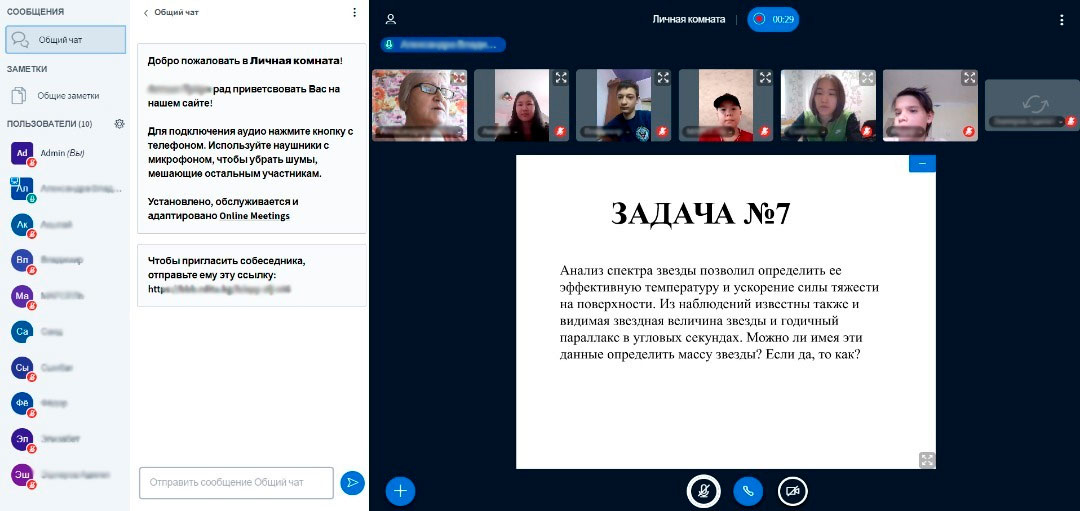Screen dimensions: 1080x511
Task: Expand the first webcam to fullscreen
Action: coord(459,77)
